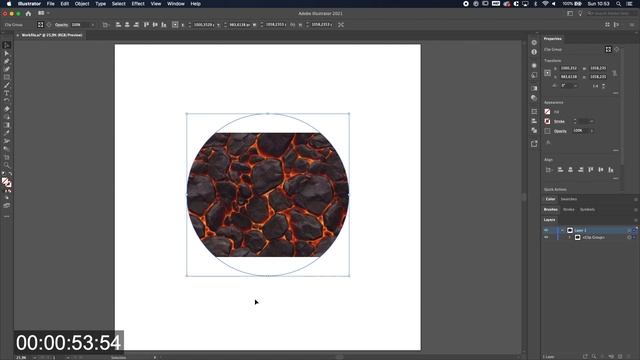Click the document tab title

pyautogui.click(x=52, y=35)
